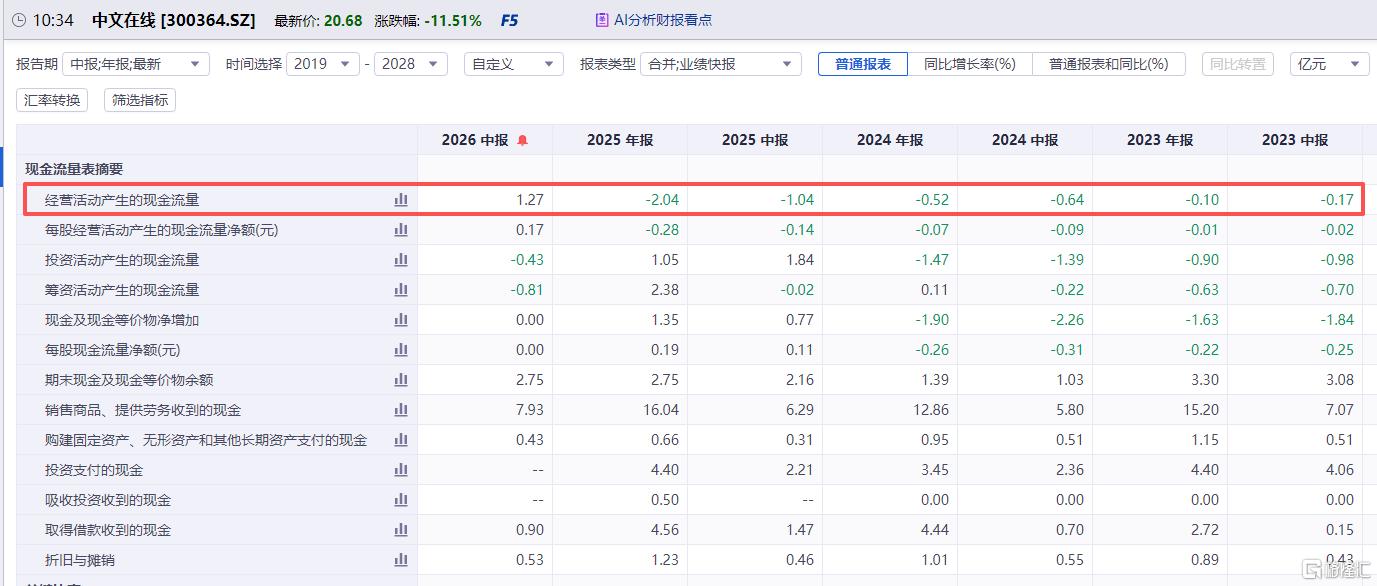Click the 2025 年报 column header
Screen dimensions: 1377x586
pos(620,140)
